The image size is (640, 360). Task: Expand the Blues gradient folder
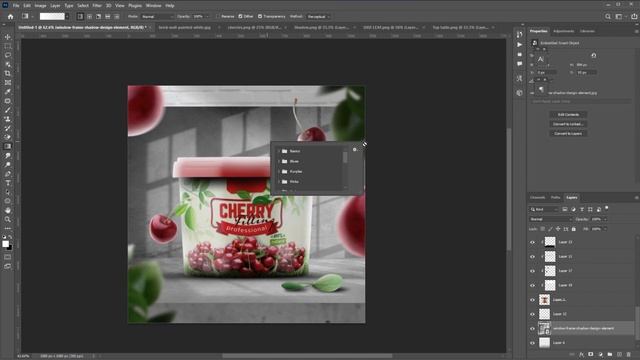coord(280,161)
